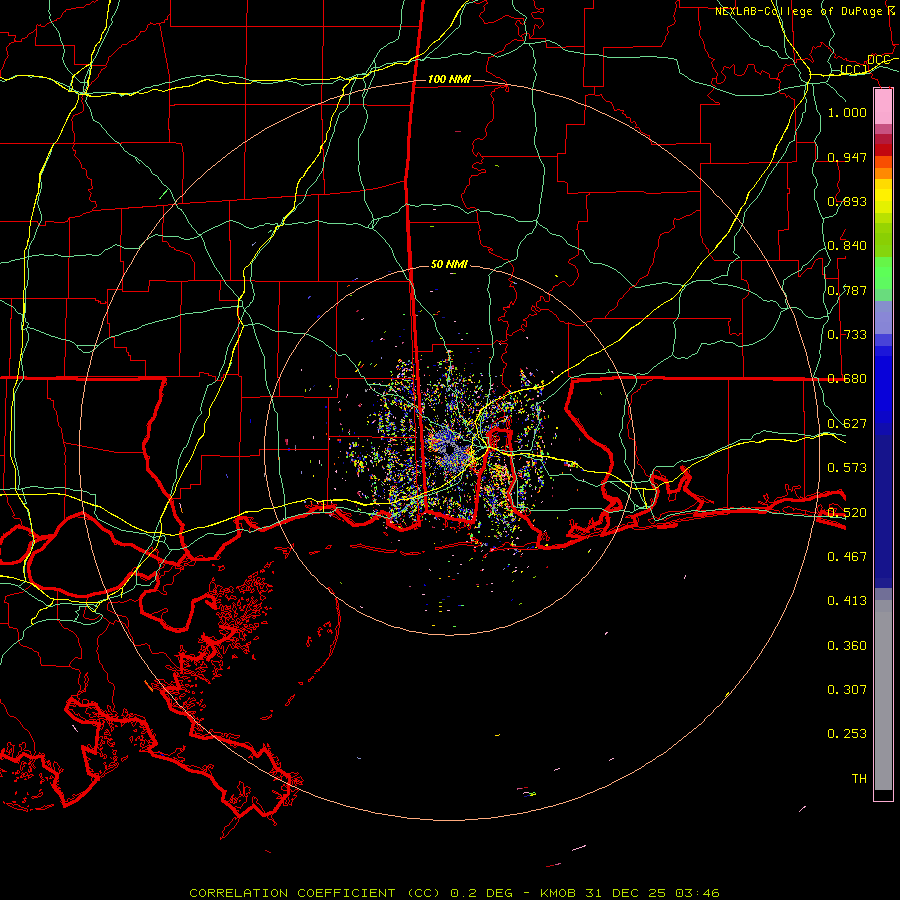
Task: Click the 0.840 scale value
Action: (847, 245)
